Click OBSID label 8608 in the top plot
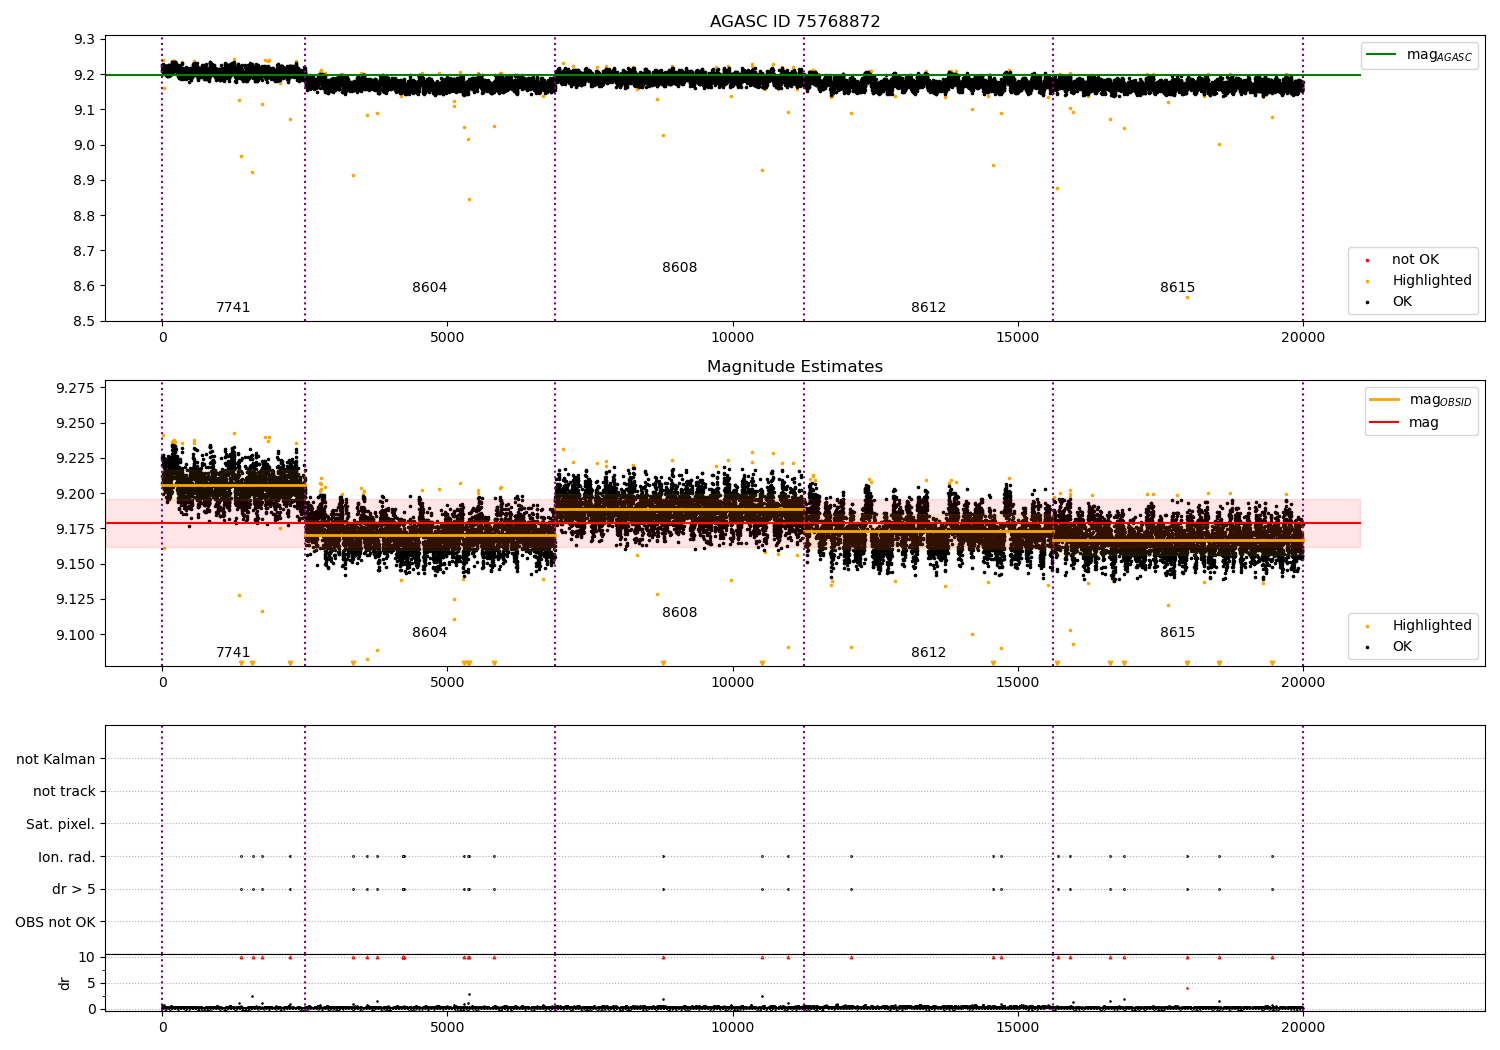Viewport: 1500px width, 1050px height. pyautogui.click(x=680, y=268)
